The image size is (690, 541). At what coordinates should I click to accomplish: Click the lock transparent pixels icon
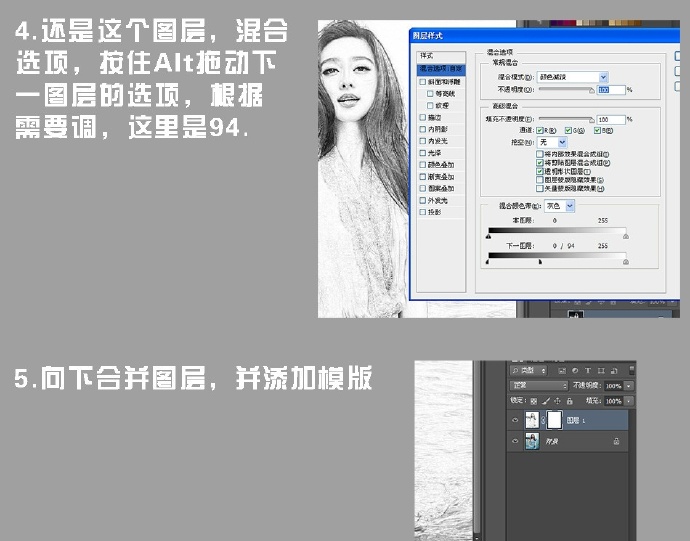[x=533, y=401]
